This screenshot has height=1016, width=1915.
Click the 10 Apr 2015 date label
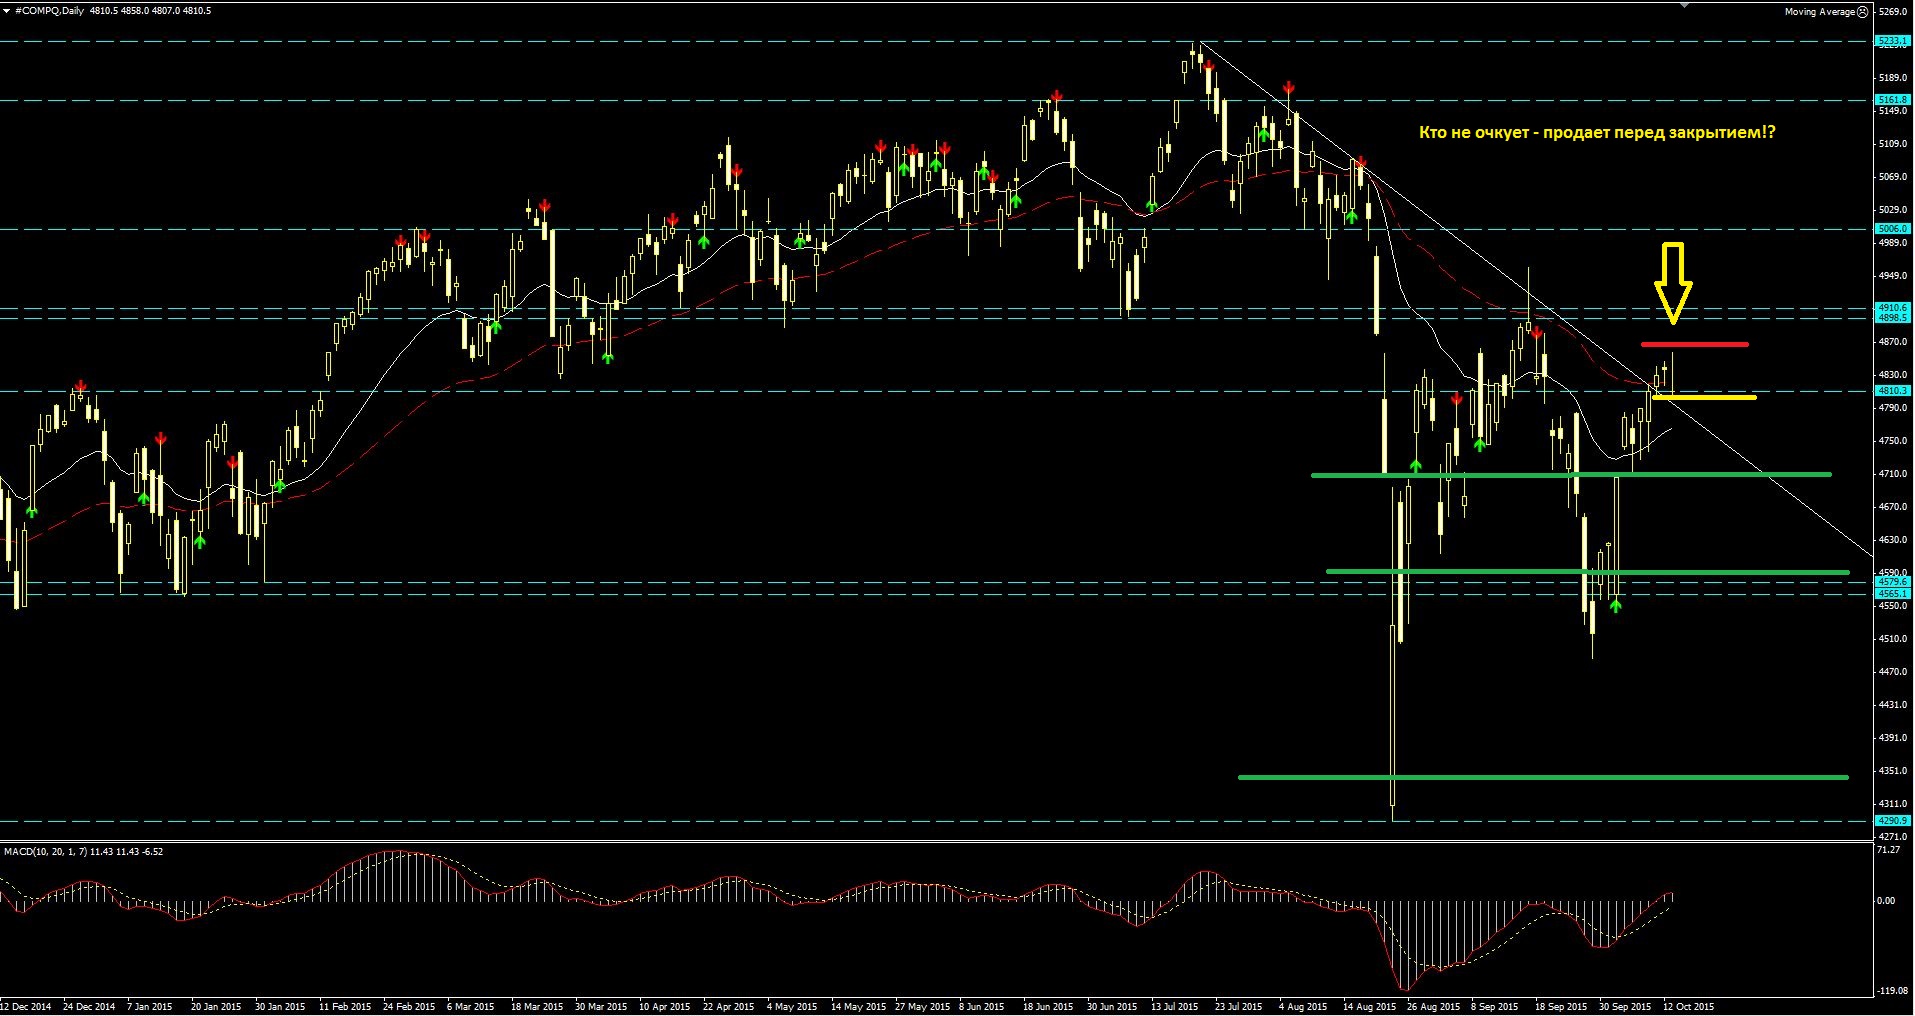point(665,1006)
